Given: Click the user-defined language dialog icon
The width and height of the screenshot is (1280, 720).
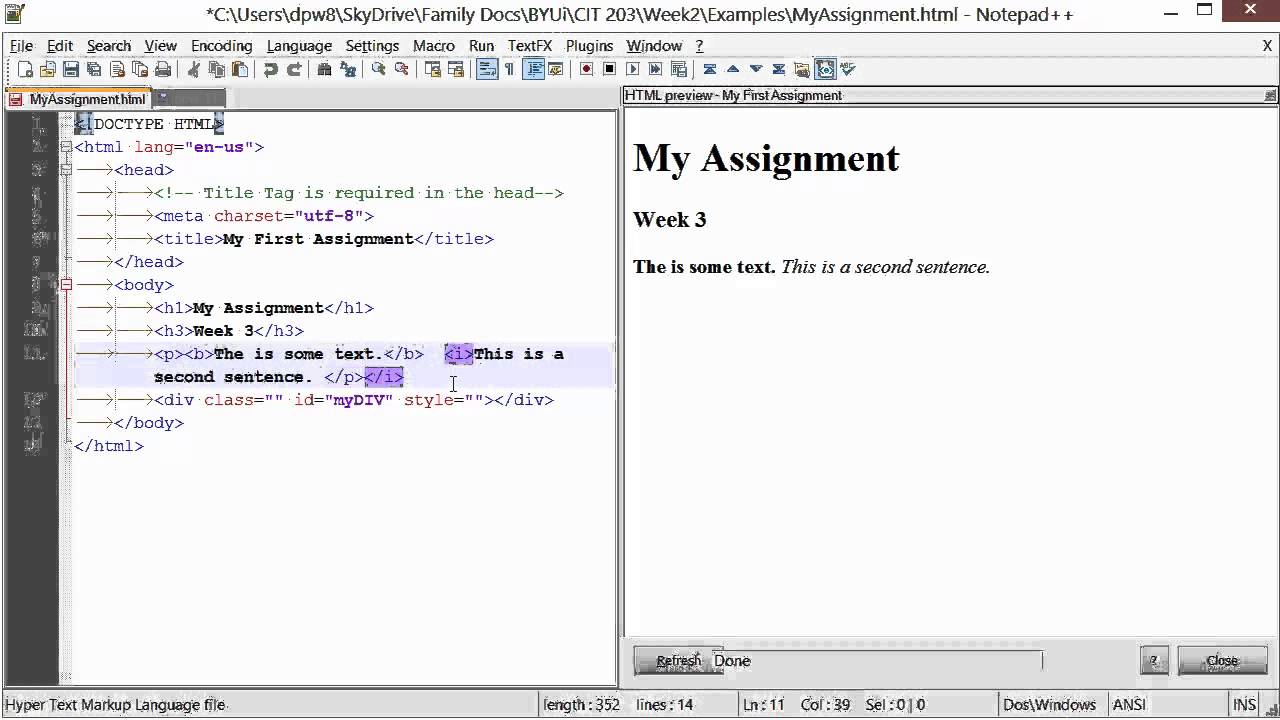Looking at the screenshot, I should click(x=556, y=69).
